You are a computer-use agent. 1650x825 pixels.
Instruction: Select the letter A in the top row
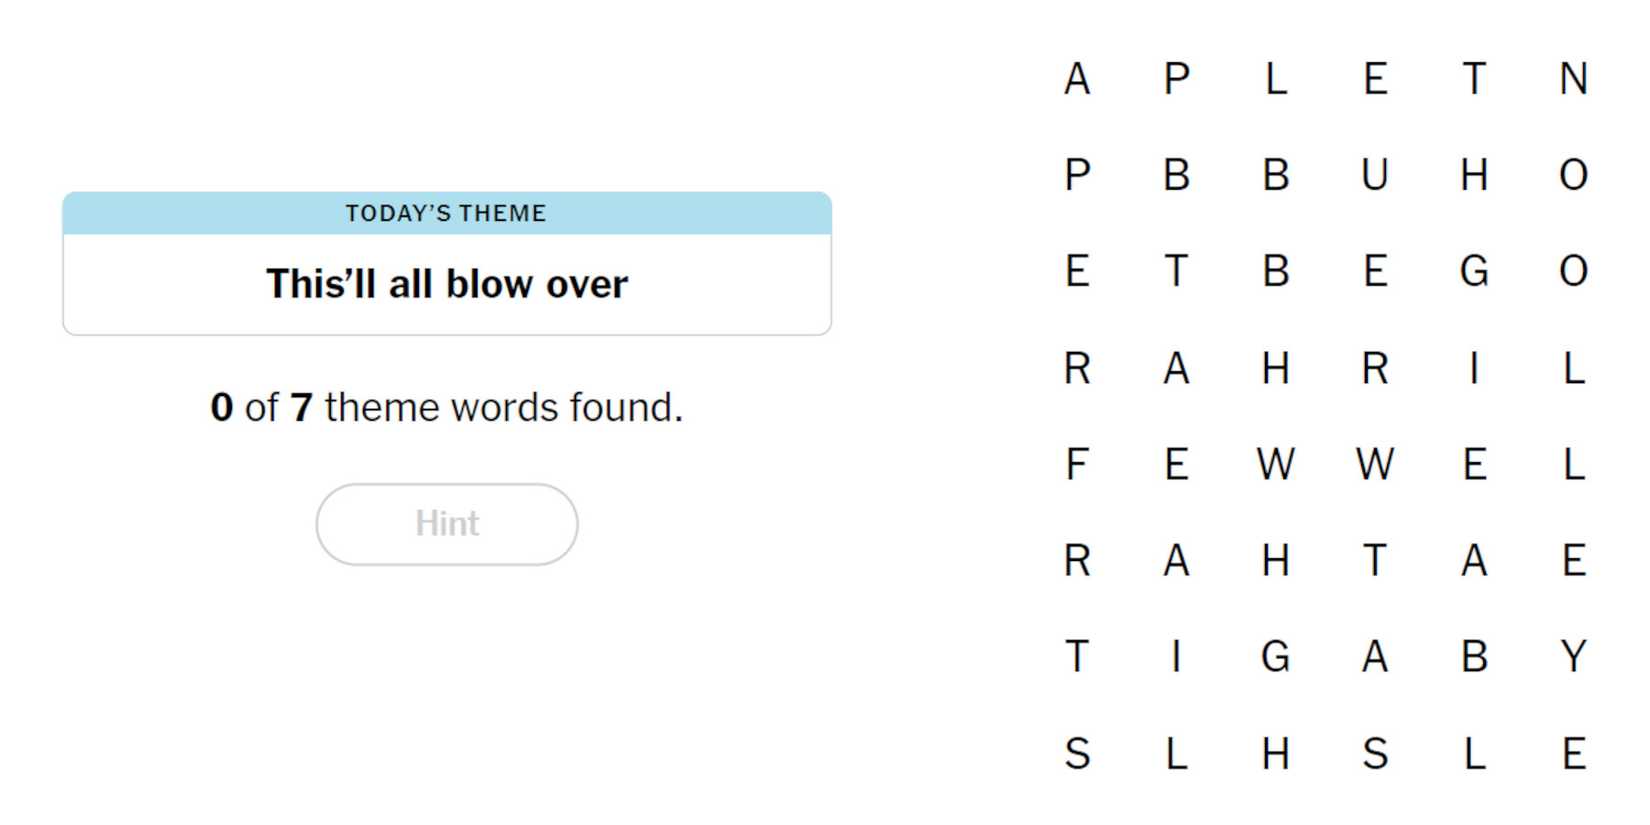pyautogui.click(x=1077, y=79)
